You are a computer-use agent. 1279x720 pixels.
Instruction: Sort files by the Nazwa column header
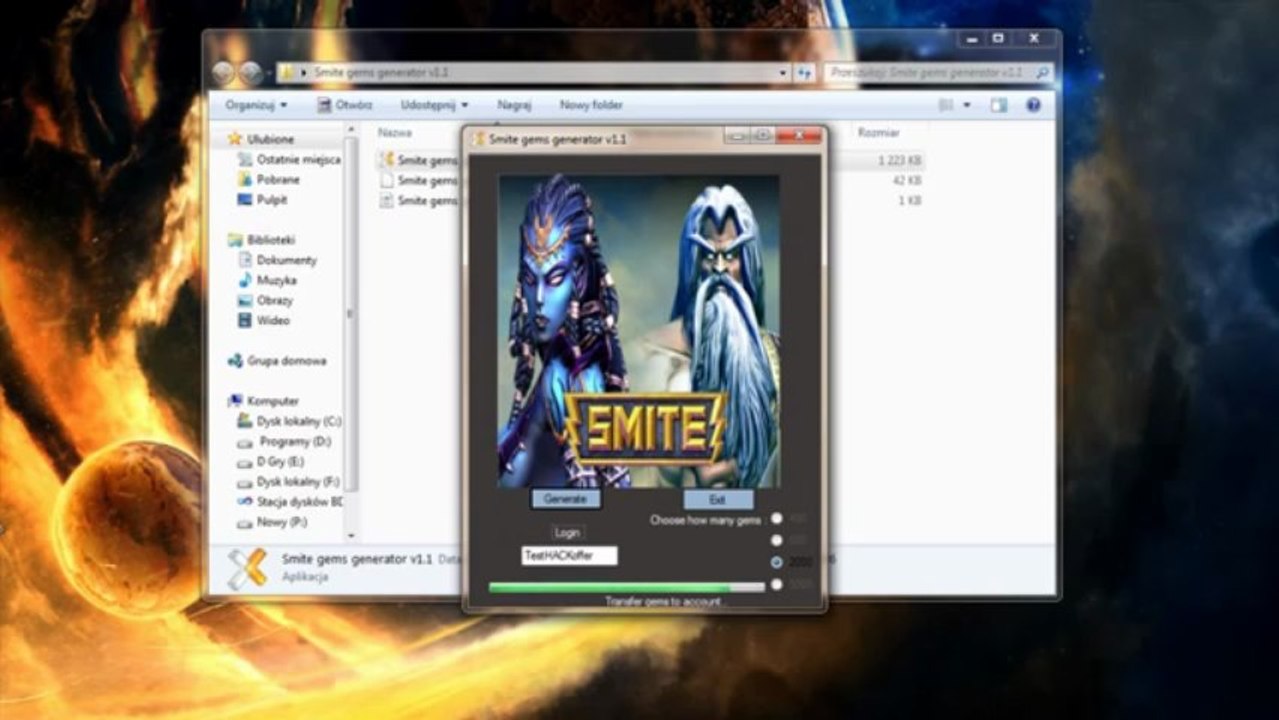tap(395, 132)
